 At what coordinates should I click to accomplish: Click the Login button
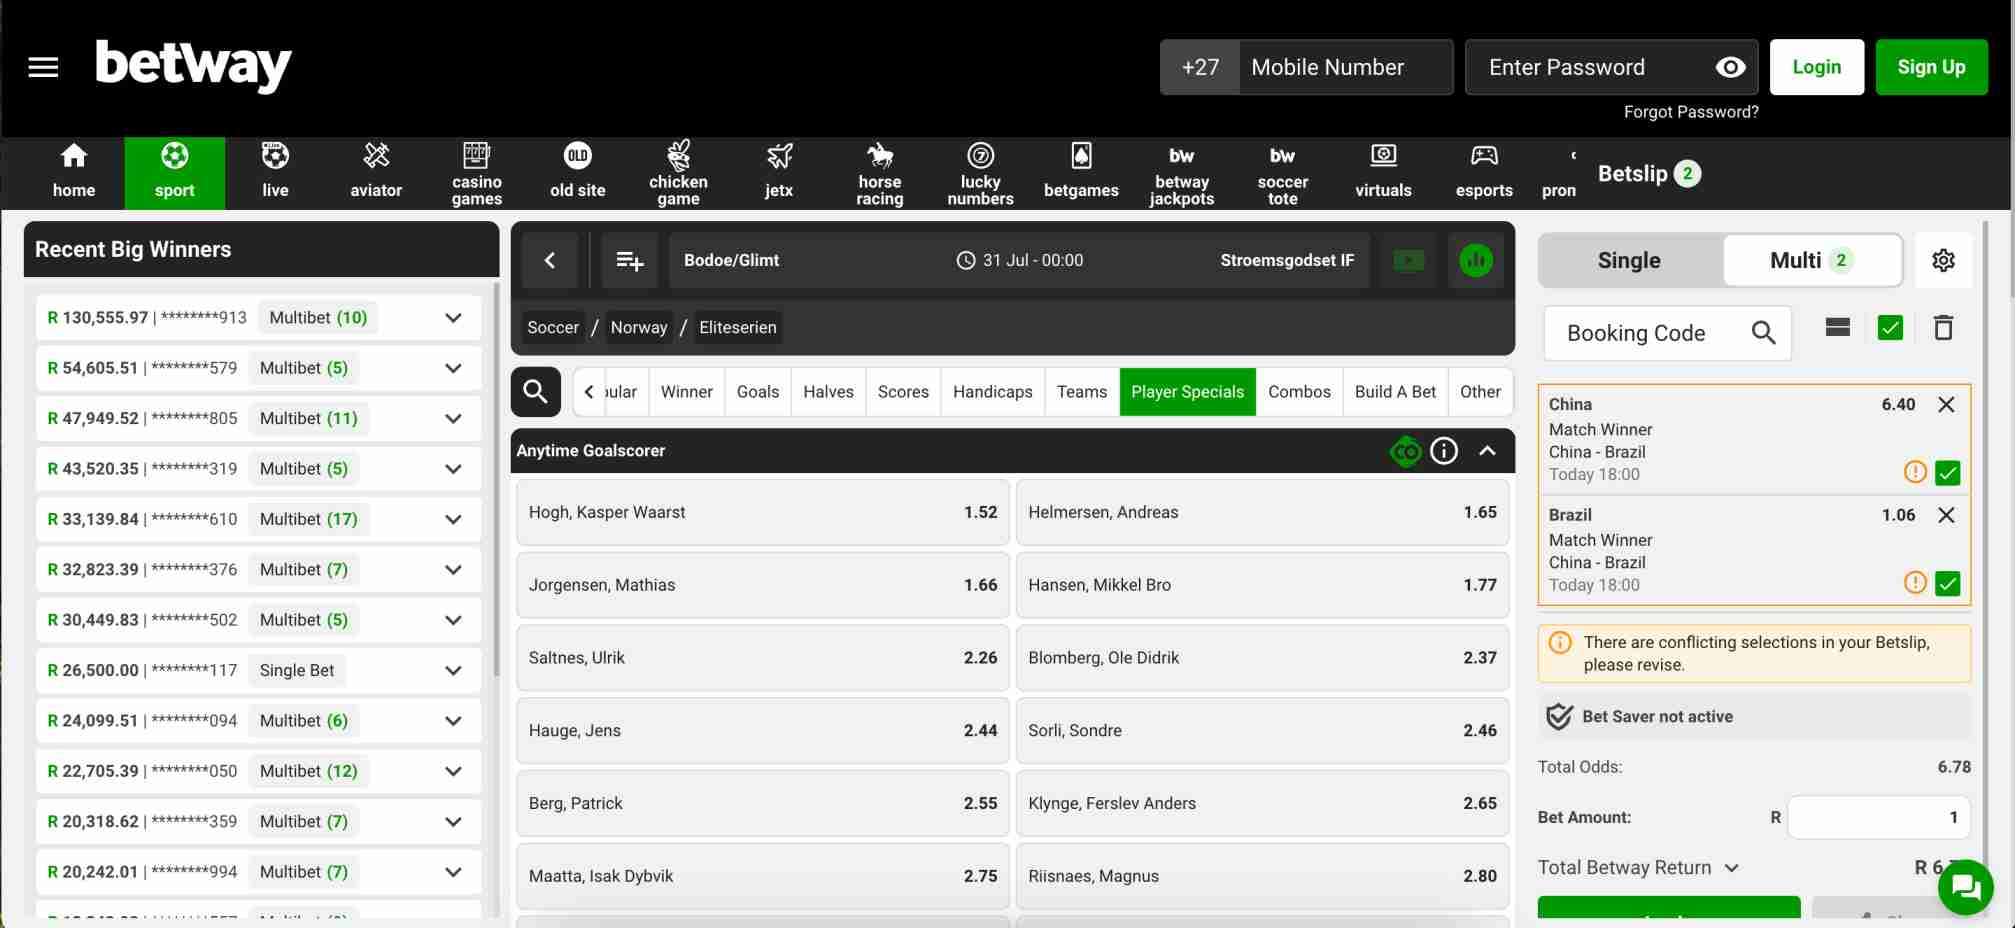coord(1817,67)
